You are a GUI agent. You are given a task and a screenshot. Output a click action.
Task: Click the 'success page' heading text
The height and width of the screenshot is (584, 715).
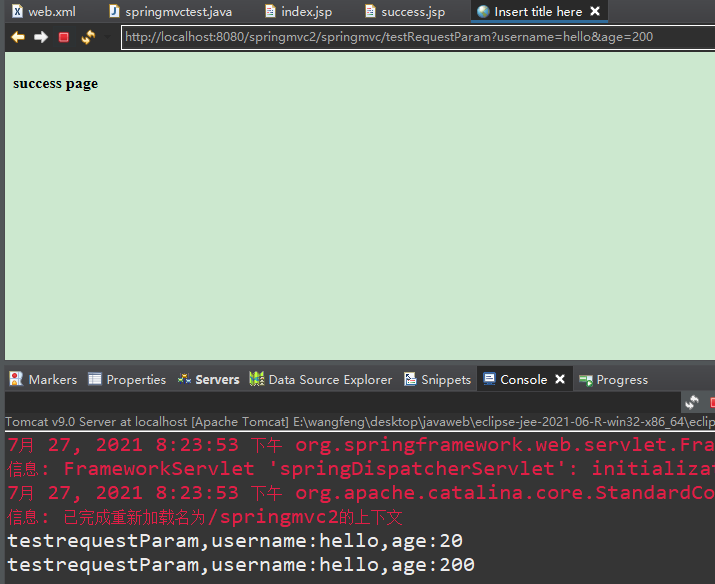(x=55, y=84)
